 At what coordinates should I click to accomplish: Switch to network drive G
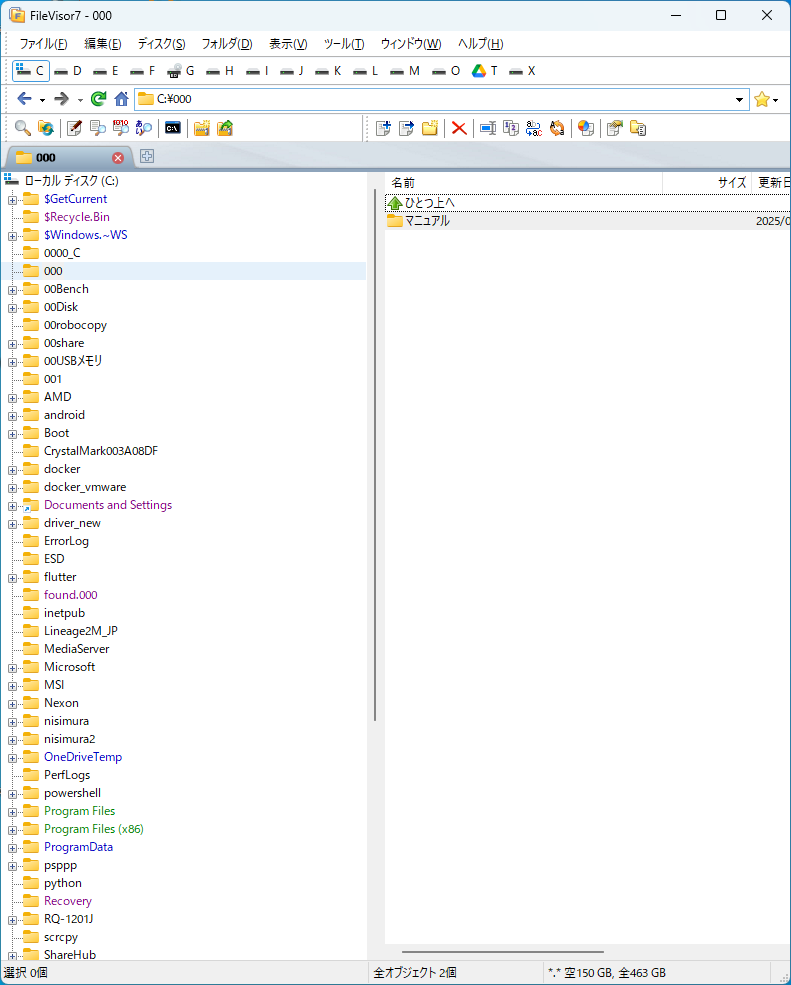[181, 71]
